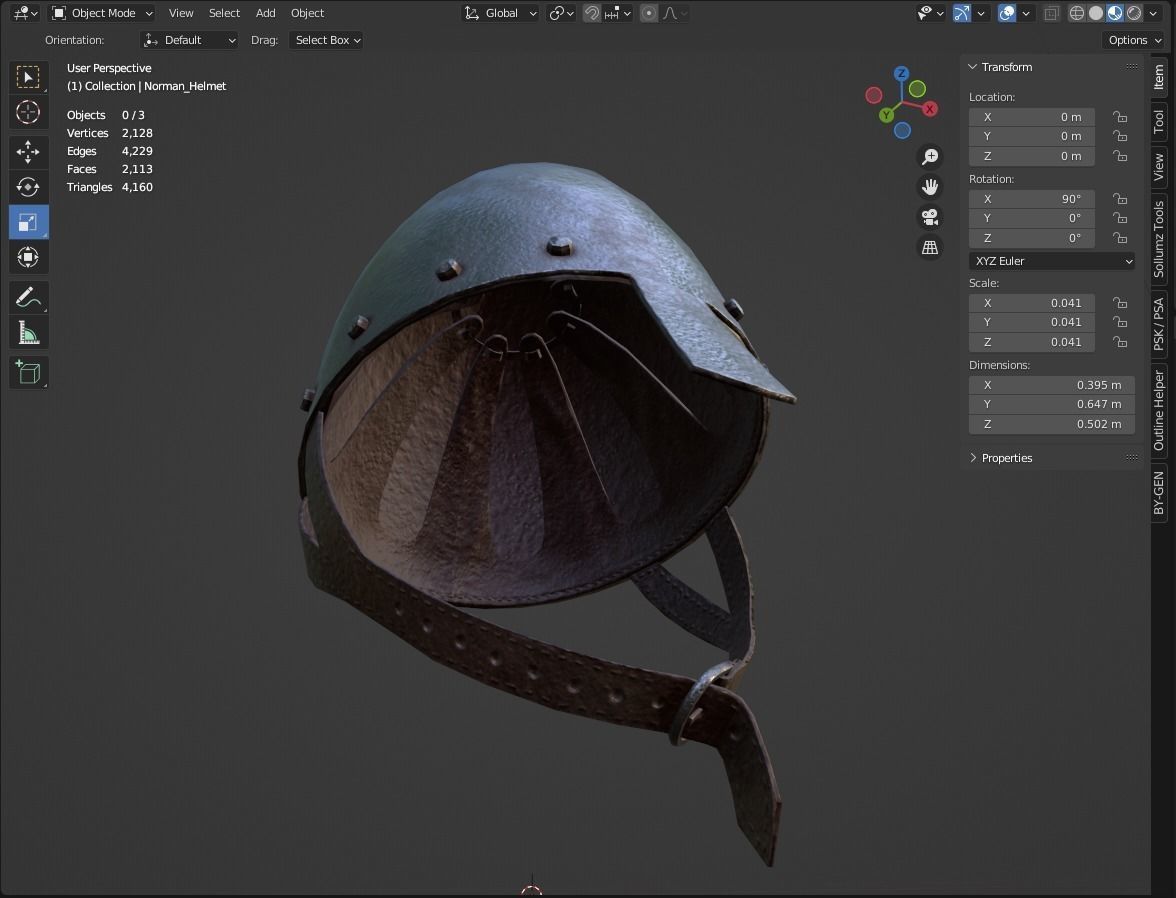Screen dimensions: 1176x898
Task: Select the Select Box tool
Action: click(28, 77)
